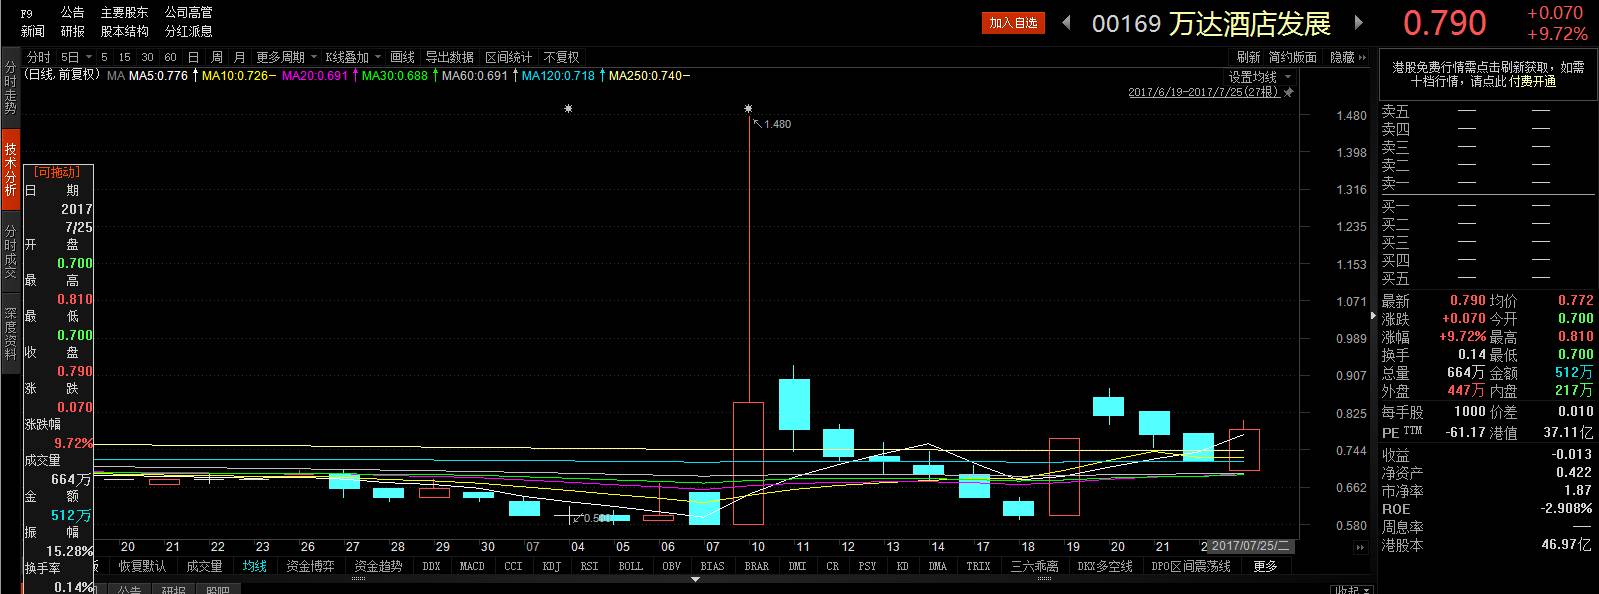Activate the 画线 drawing tool
This screenshot has width=1599, height=594.
[x=402, y=58]
